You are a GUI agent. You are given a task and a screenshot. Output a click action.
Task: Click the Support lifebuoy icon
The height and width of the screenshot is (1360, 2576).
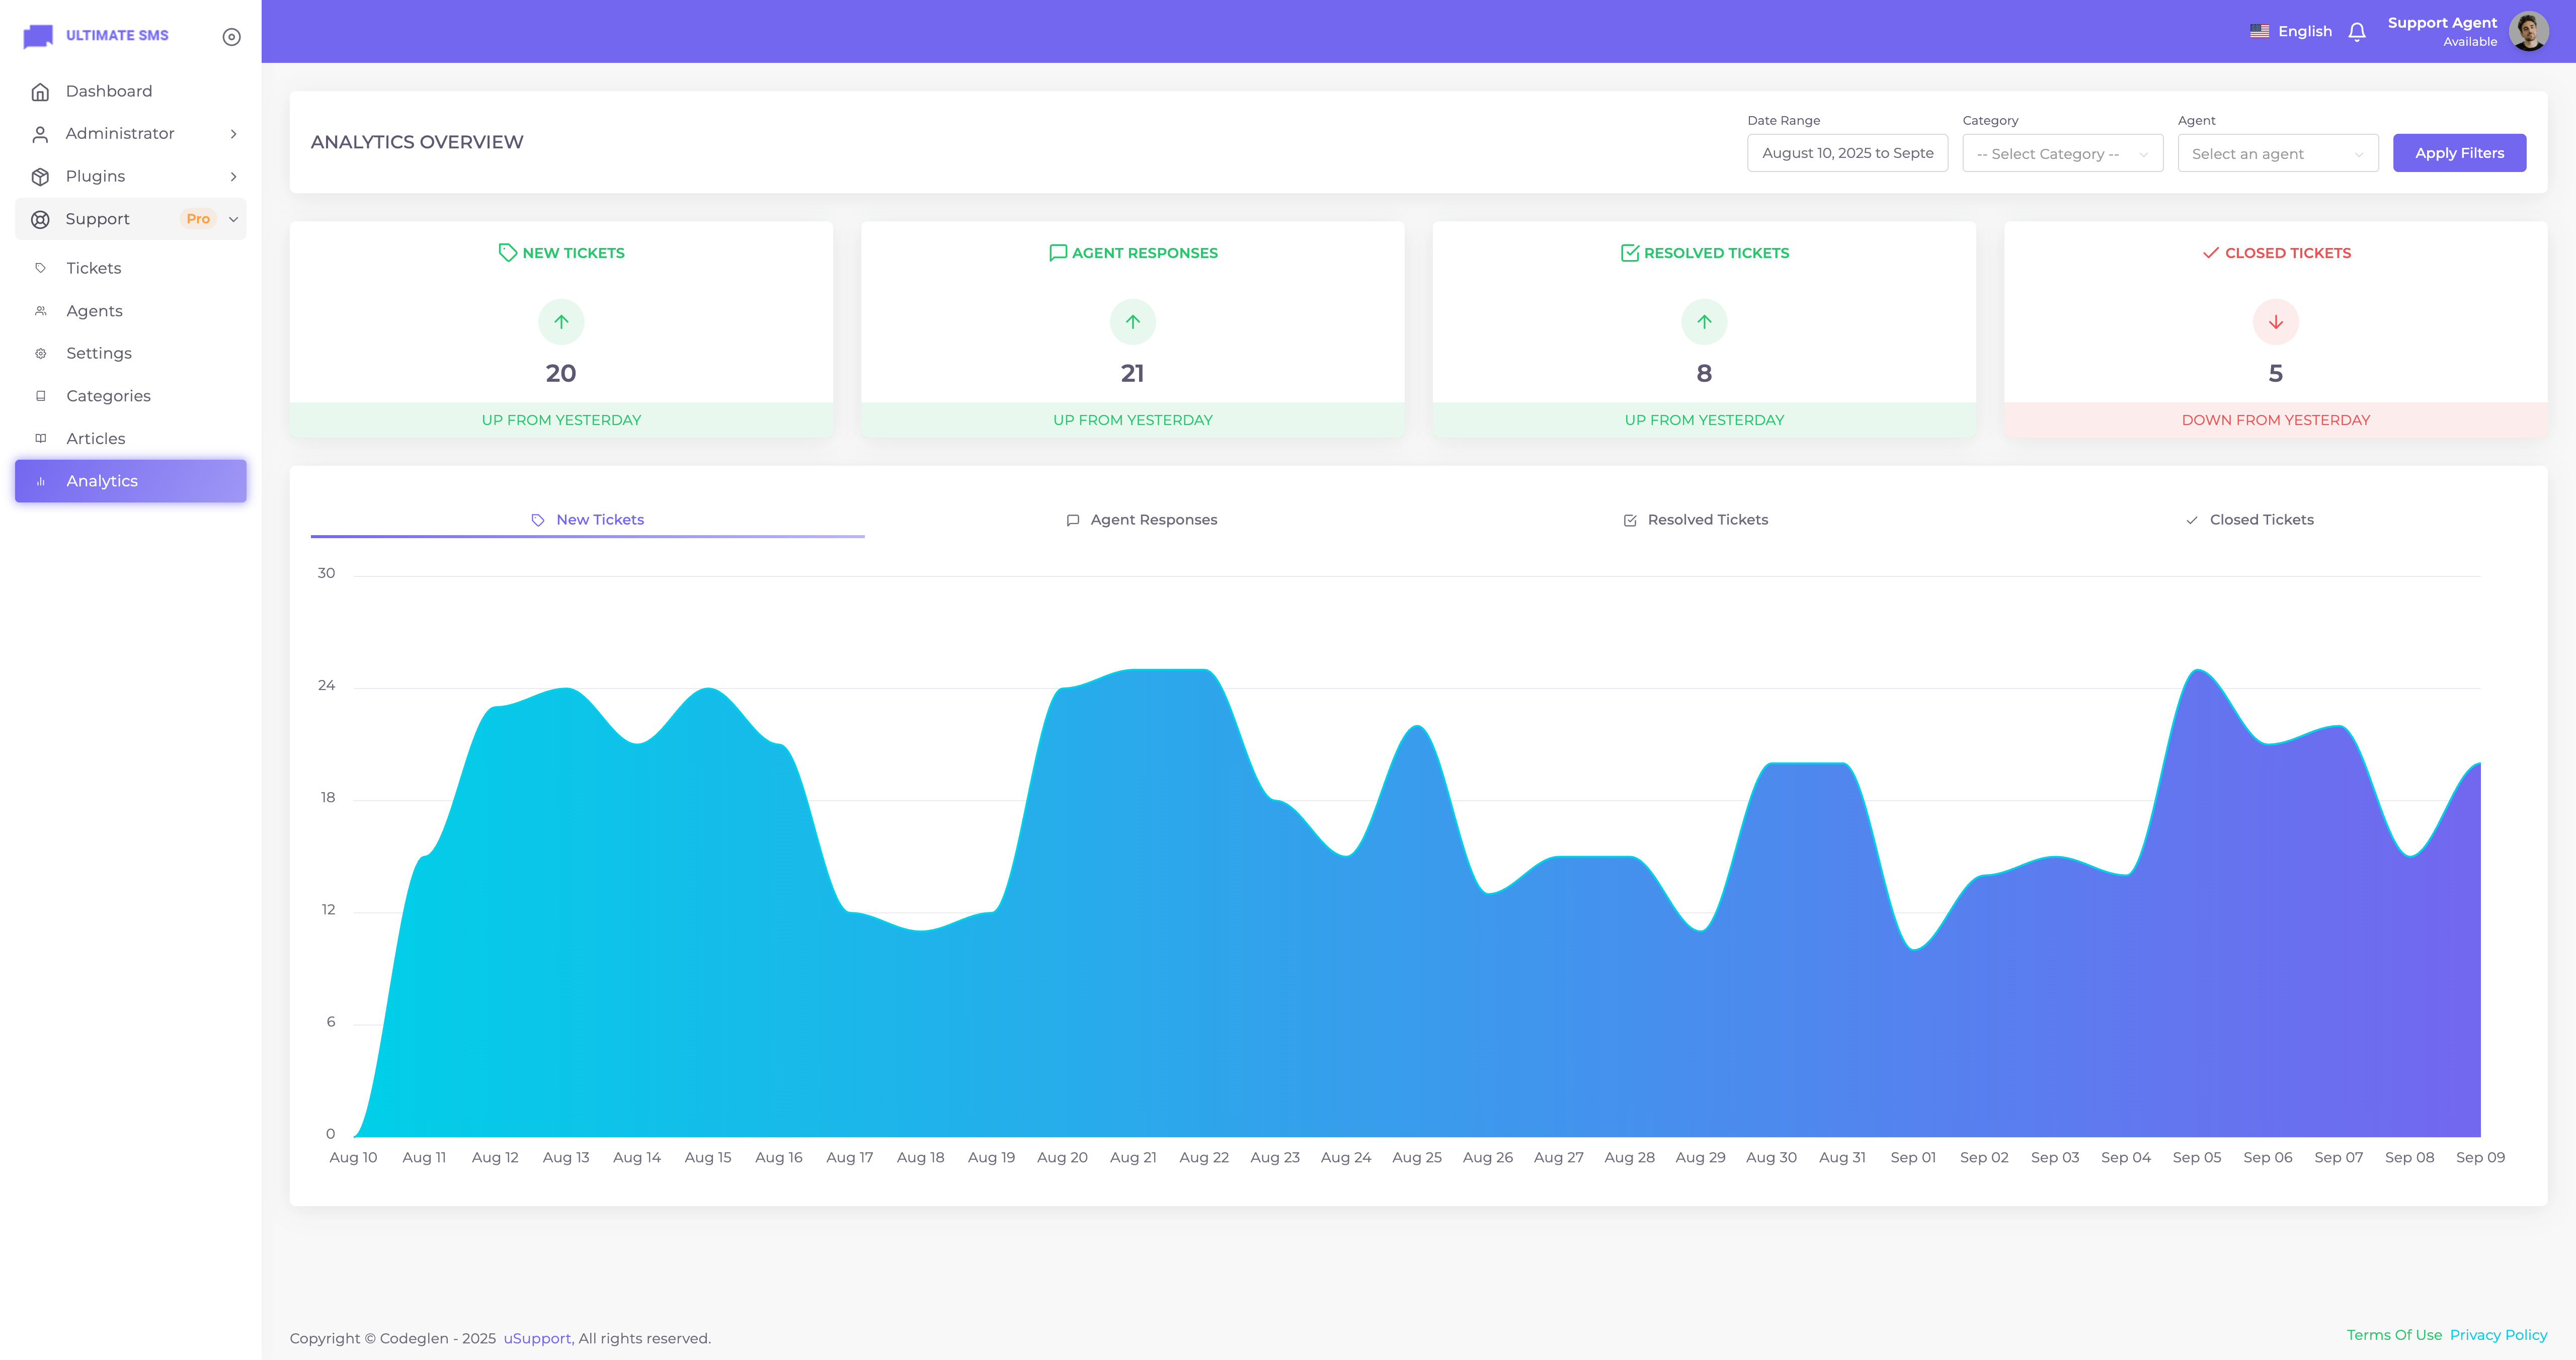(x=40, y=219)
